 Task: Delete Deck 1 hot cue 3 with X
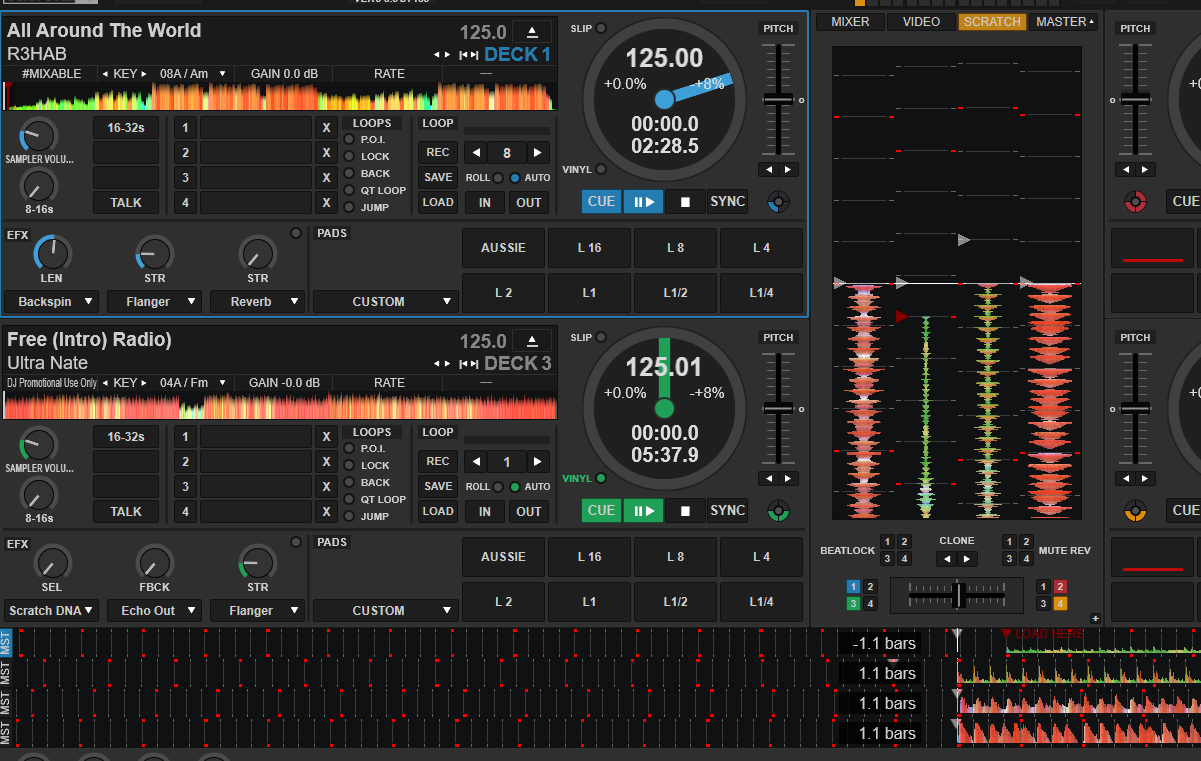pos(326,178)
